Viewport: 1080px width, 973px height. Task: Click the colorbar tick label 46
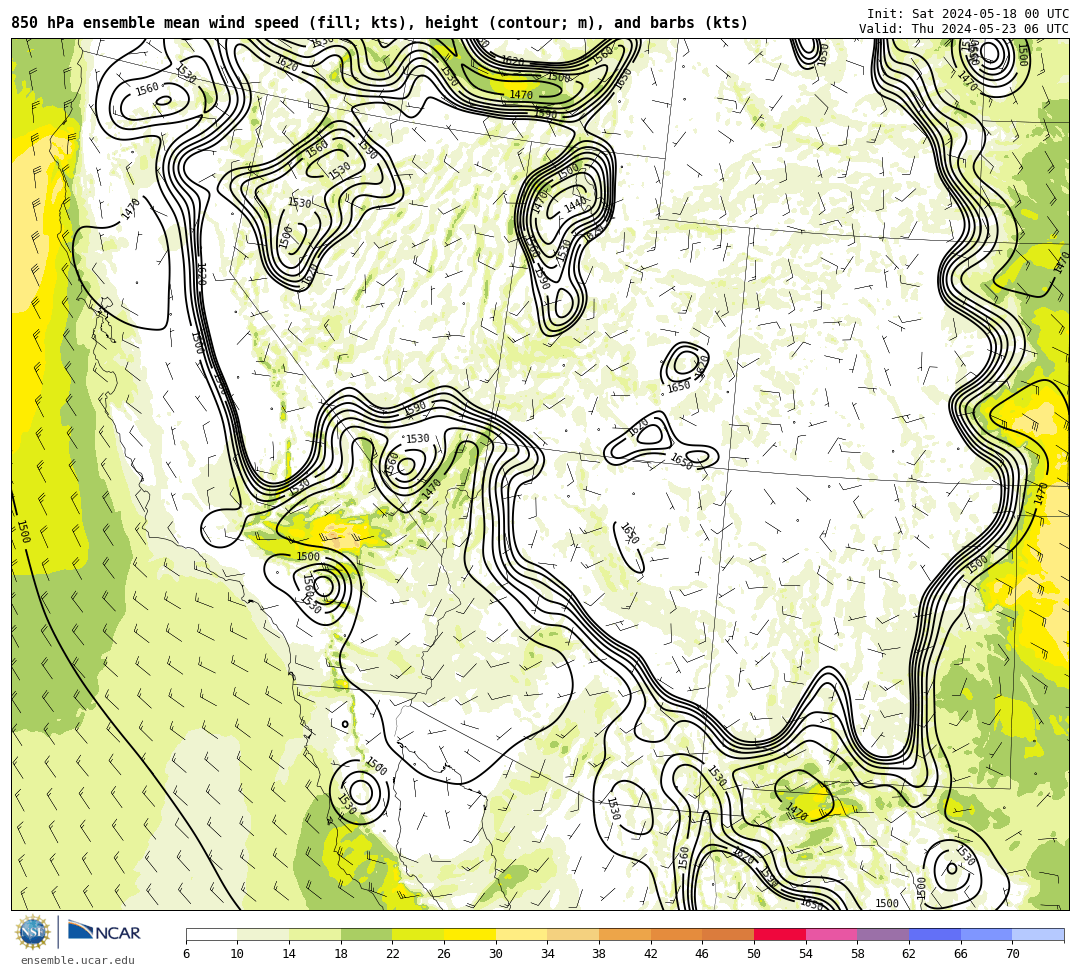pos(703,954)
